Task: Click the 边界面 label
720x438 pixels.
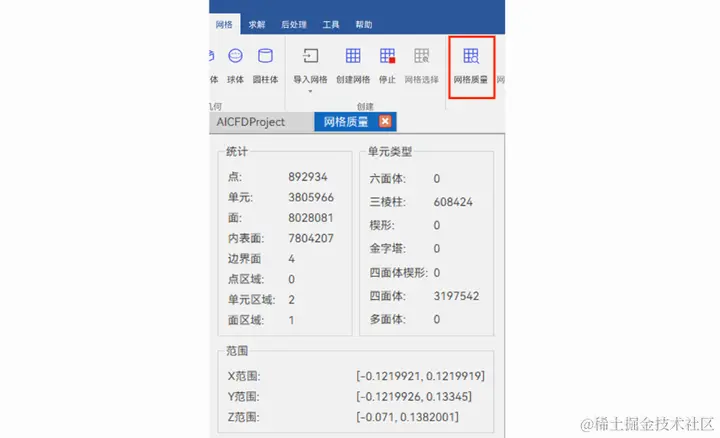Action: click(x=244, y=259)
